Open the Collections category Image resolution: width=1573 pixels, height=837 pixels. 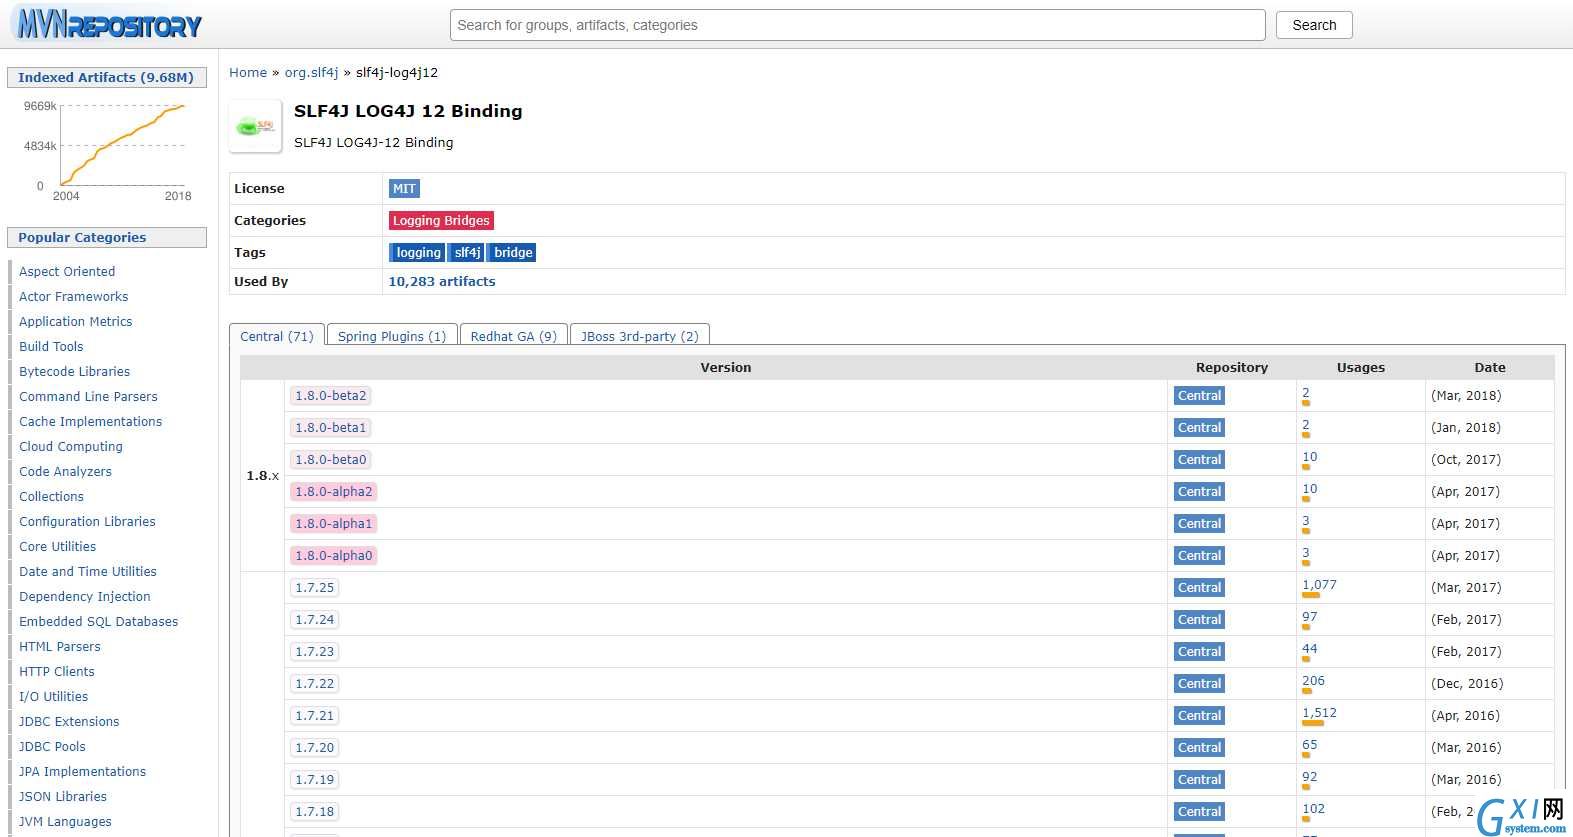pos(51,497)
